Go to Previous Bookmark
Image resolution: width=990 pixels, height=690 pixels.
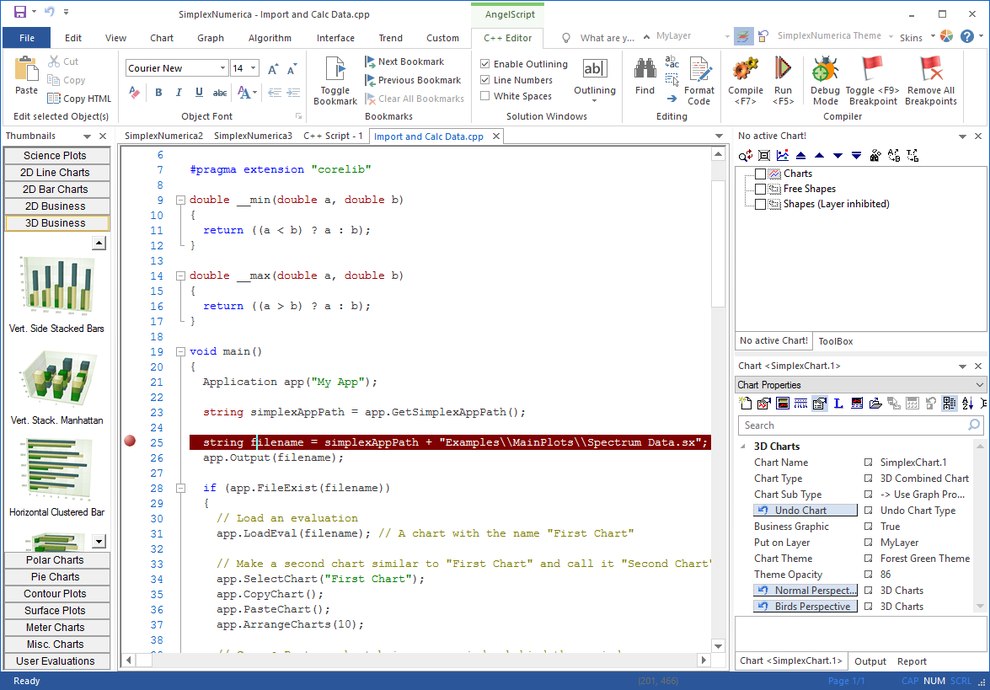pyautogui.click(x=413, y=80)
